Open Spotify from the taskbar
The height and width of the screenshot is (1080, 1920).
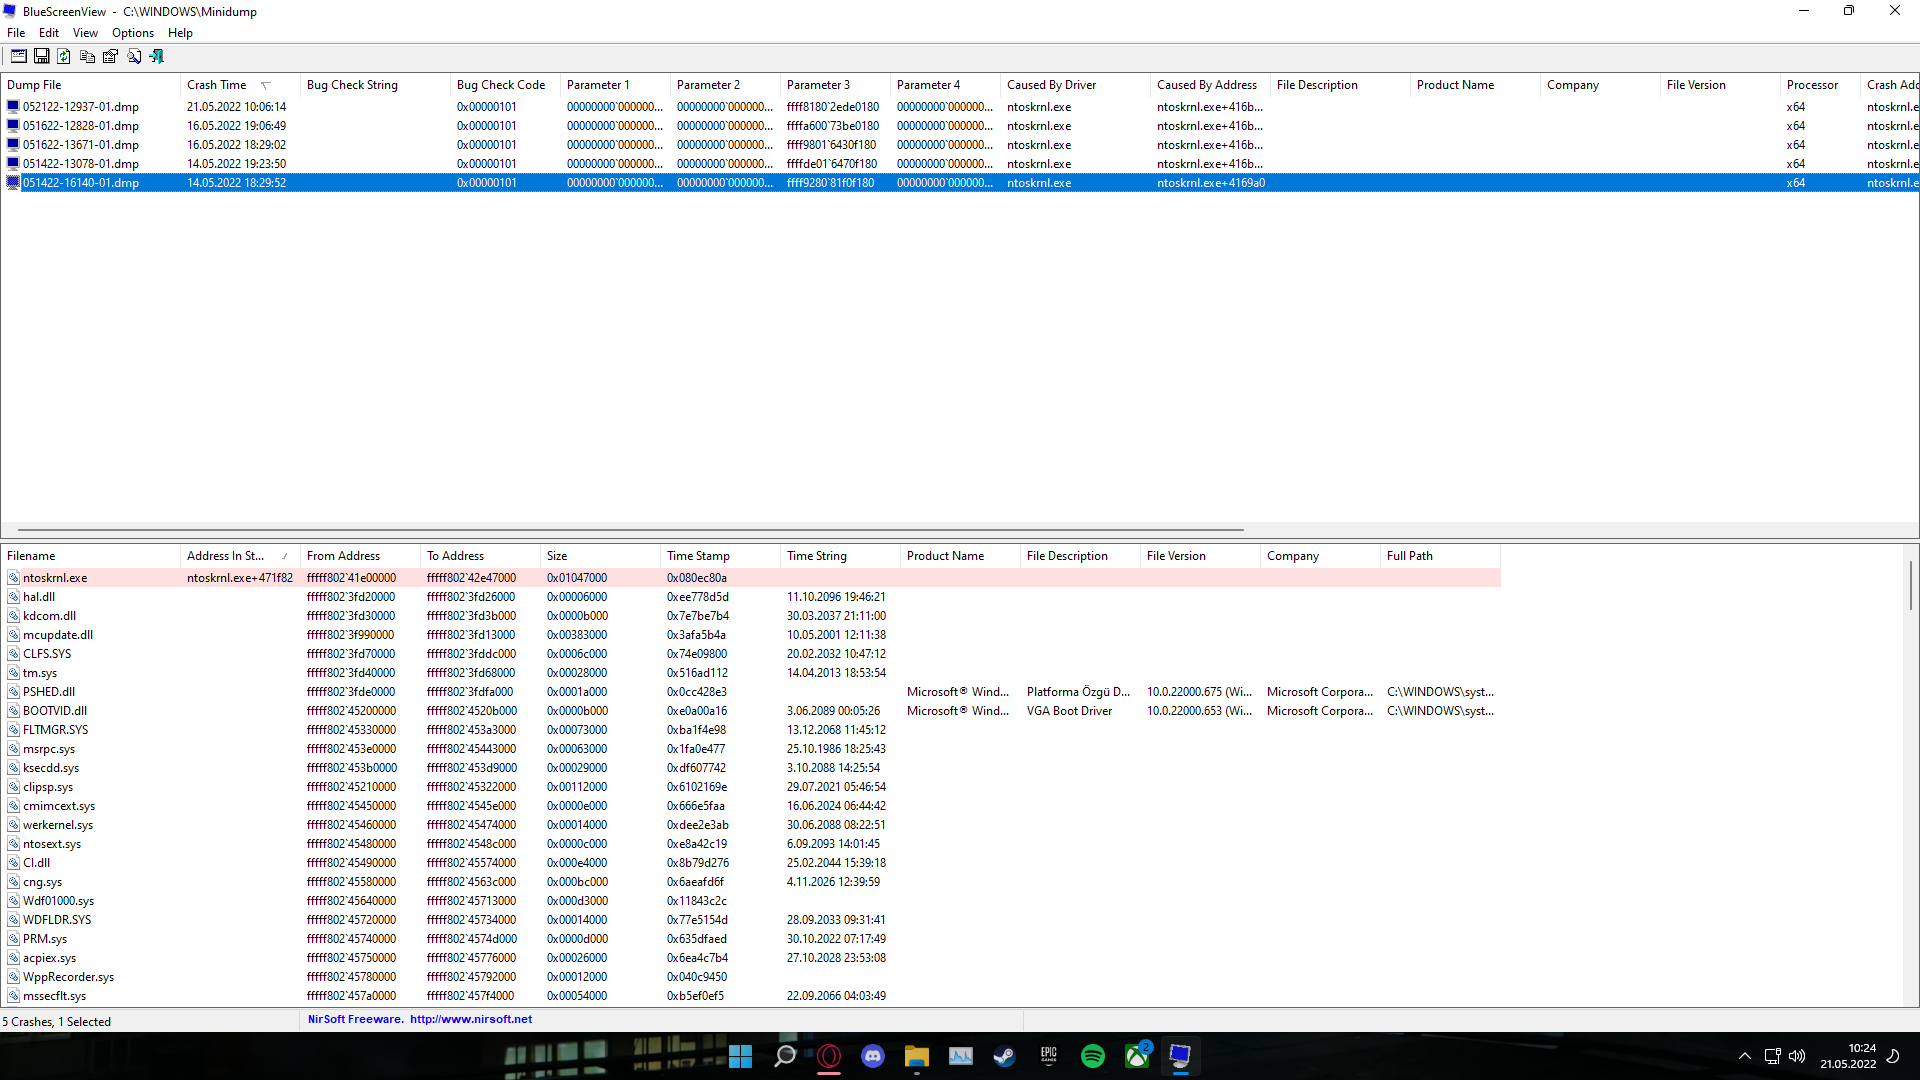1092,1056
